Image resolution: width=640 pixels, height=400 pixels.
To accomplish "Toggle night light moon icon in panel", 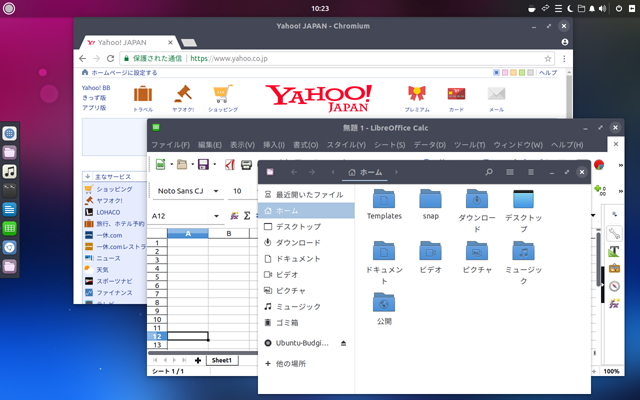I will (x=570, y=9).
